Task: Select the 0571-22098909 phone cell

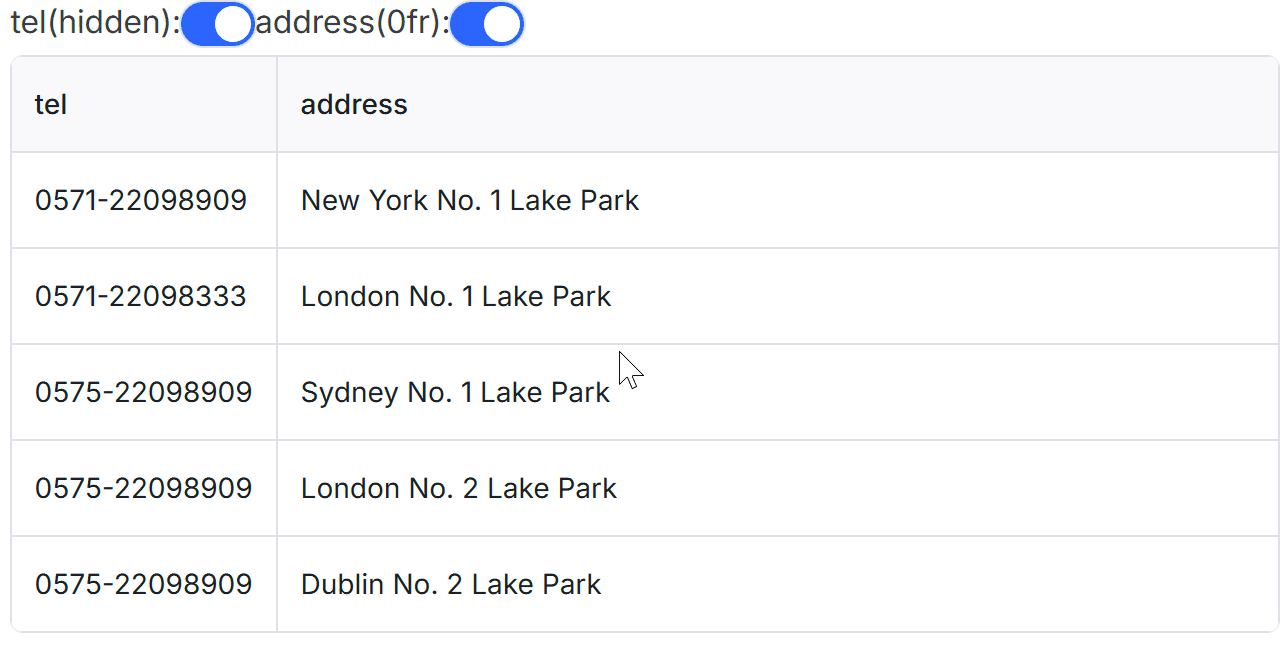Action: (141, 200)
